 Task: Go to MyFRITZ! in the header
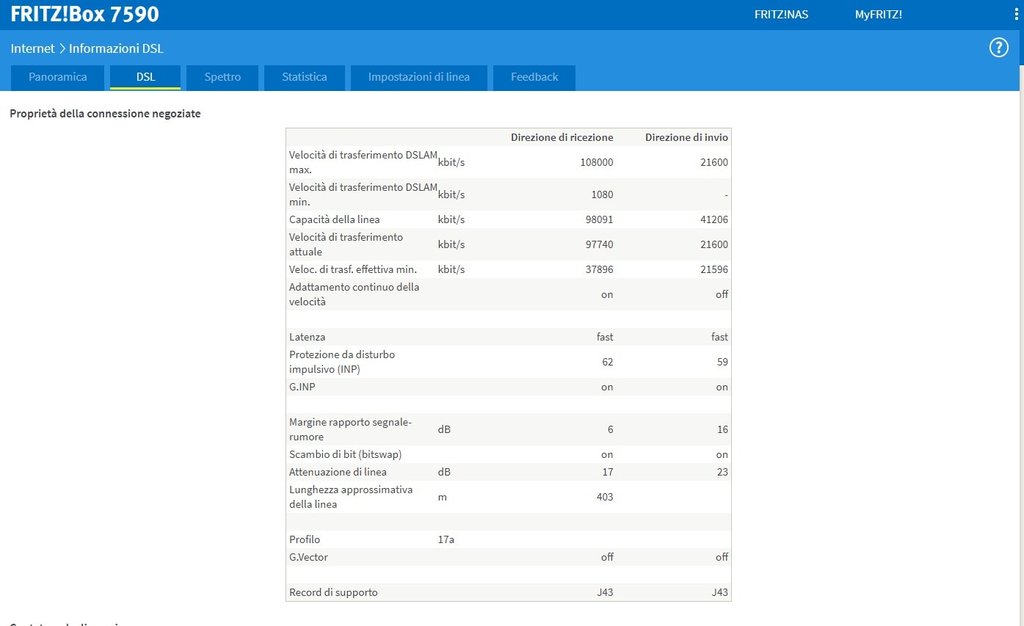coord(878,15)
